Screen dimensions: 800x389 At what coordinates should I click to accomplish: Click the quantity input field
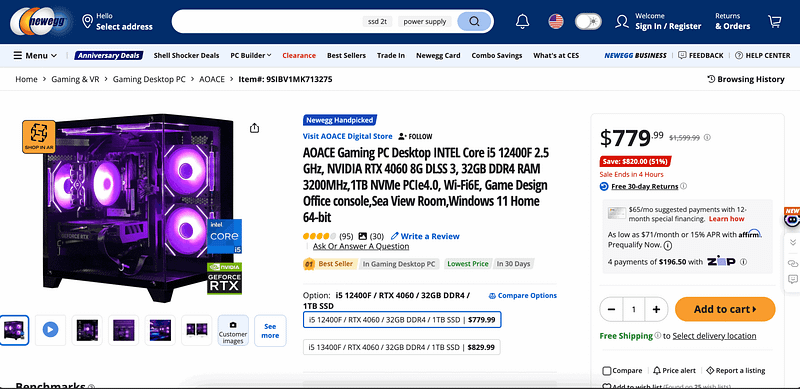coord(634,309)
